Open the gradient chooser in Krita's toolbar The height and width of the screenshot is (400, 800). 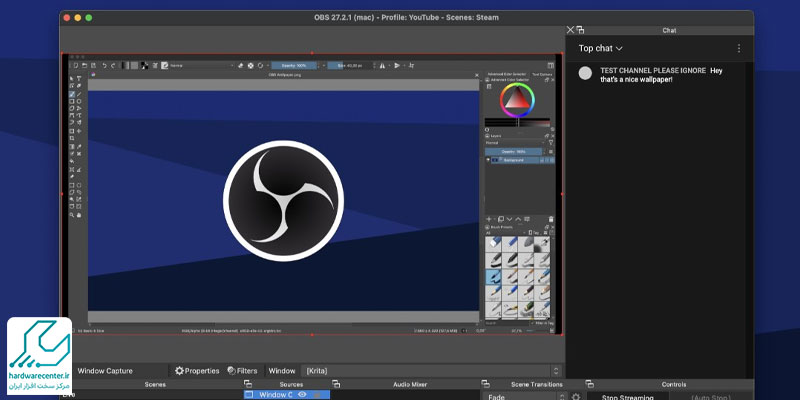click(125, 65)
